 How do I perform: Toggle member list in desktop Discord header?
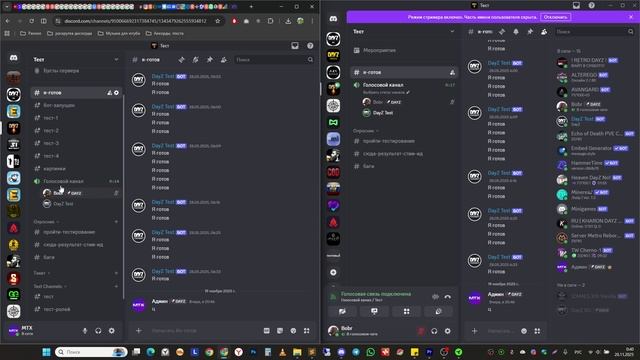pos(544,31)
